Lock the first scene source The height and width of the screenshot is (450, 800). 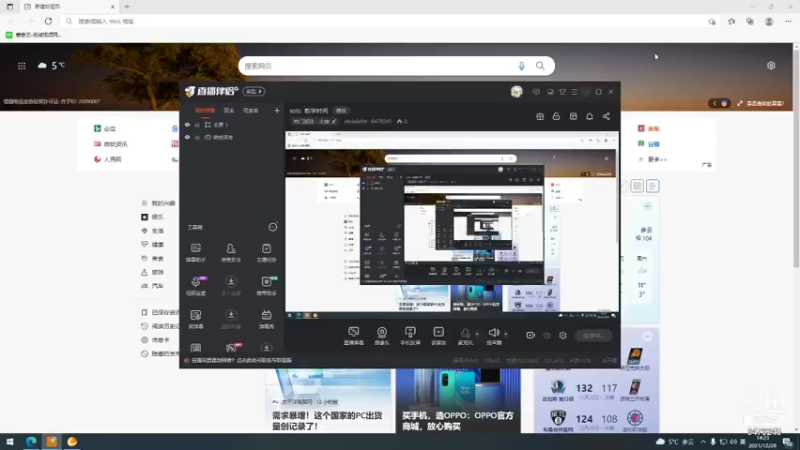click(x=197, y=124)
